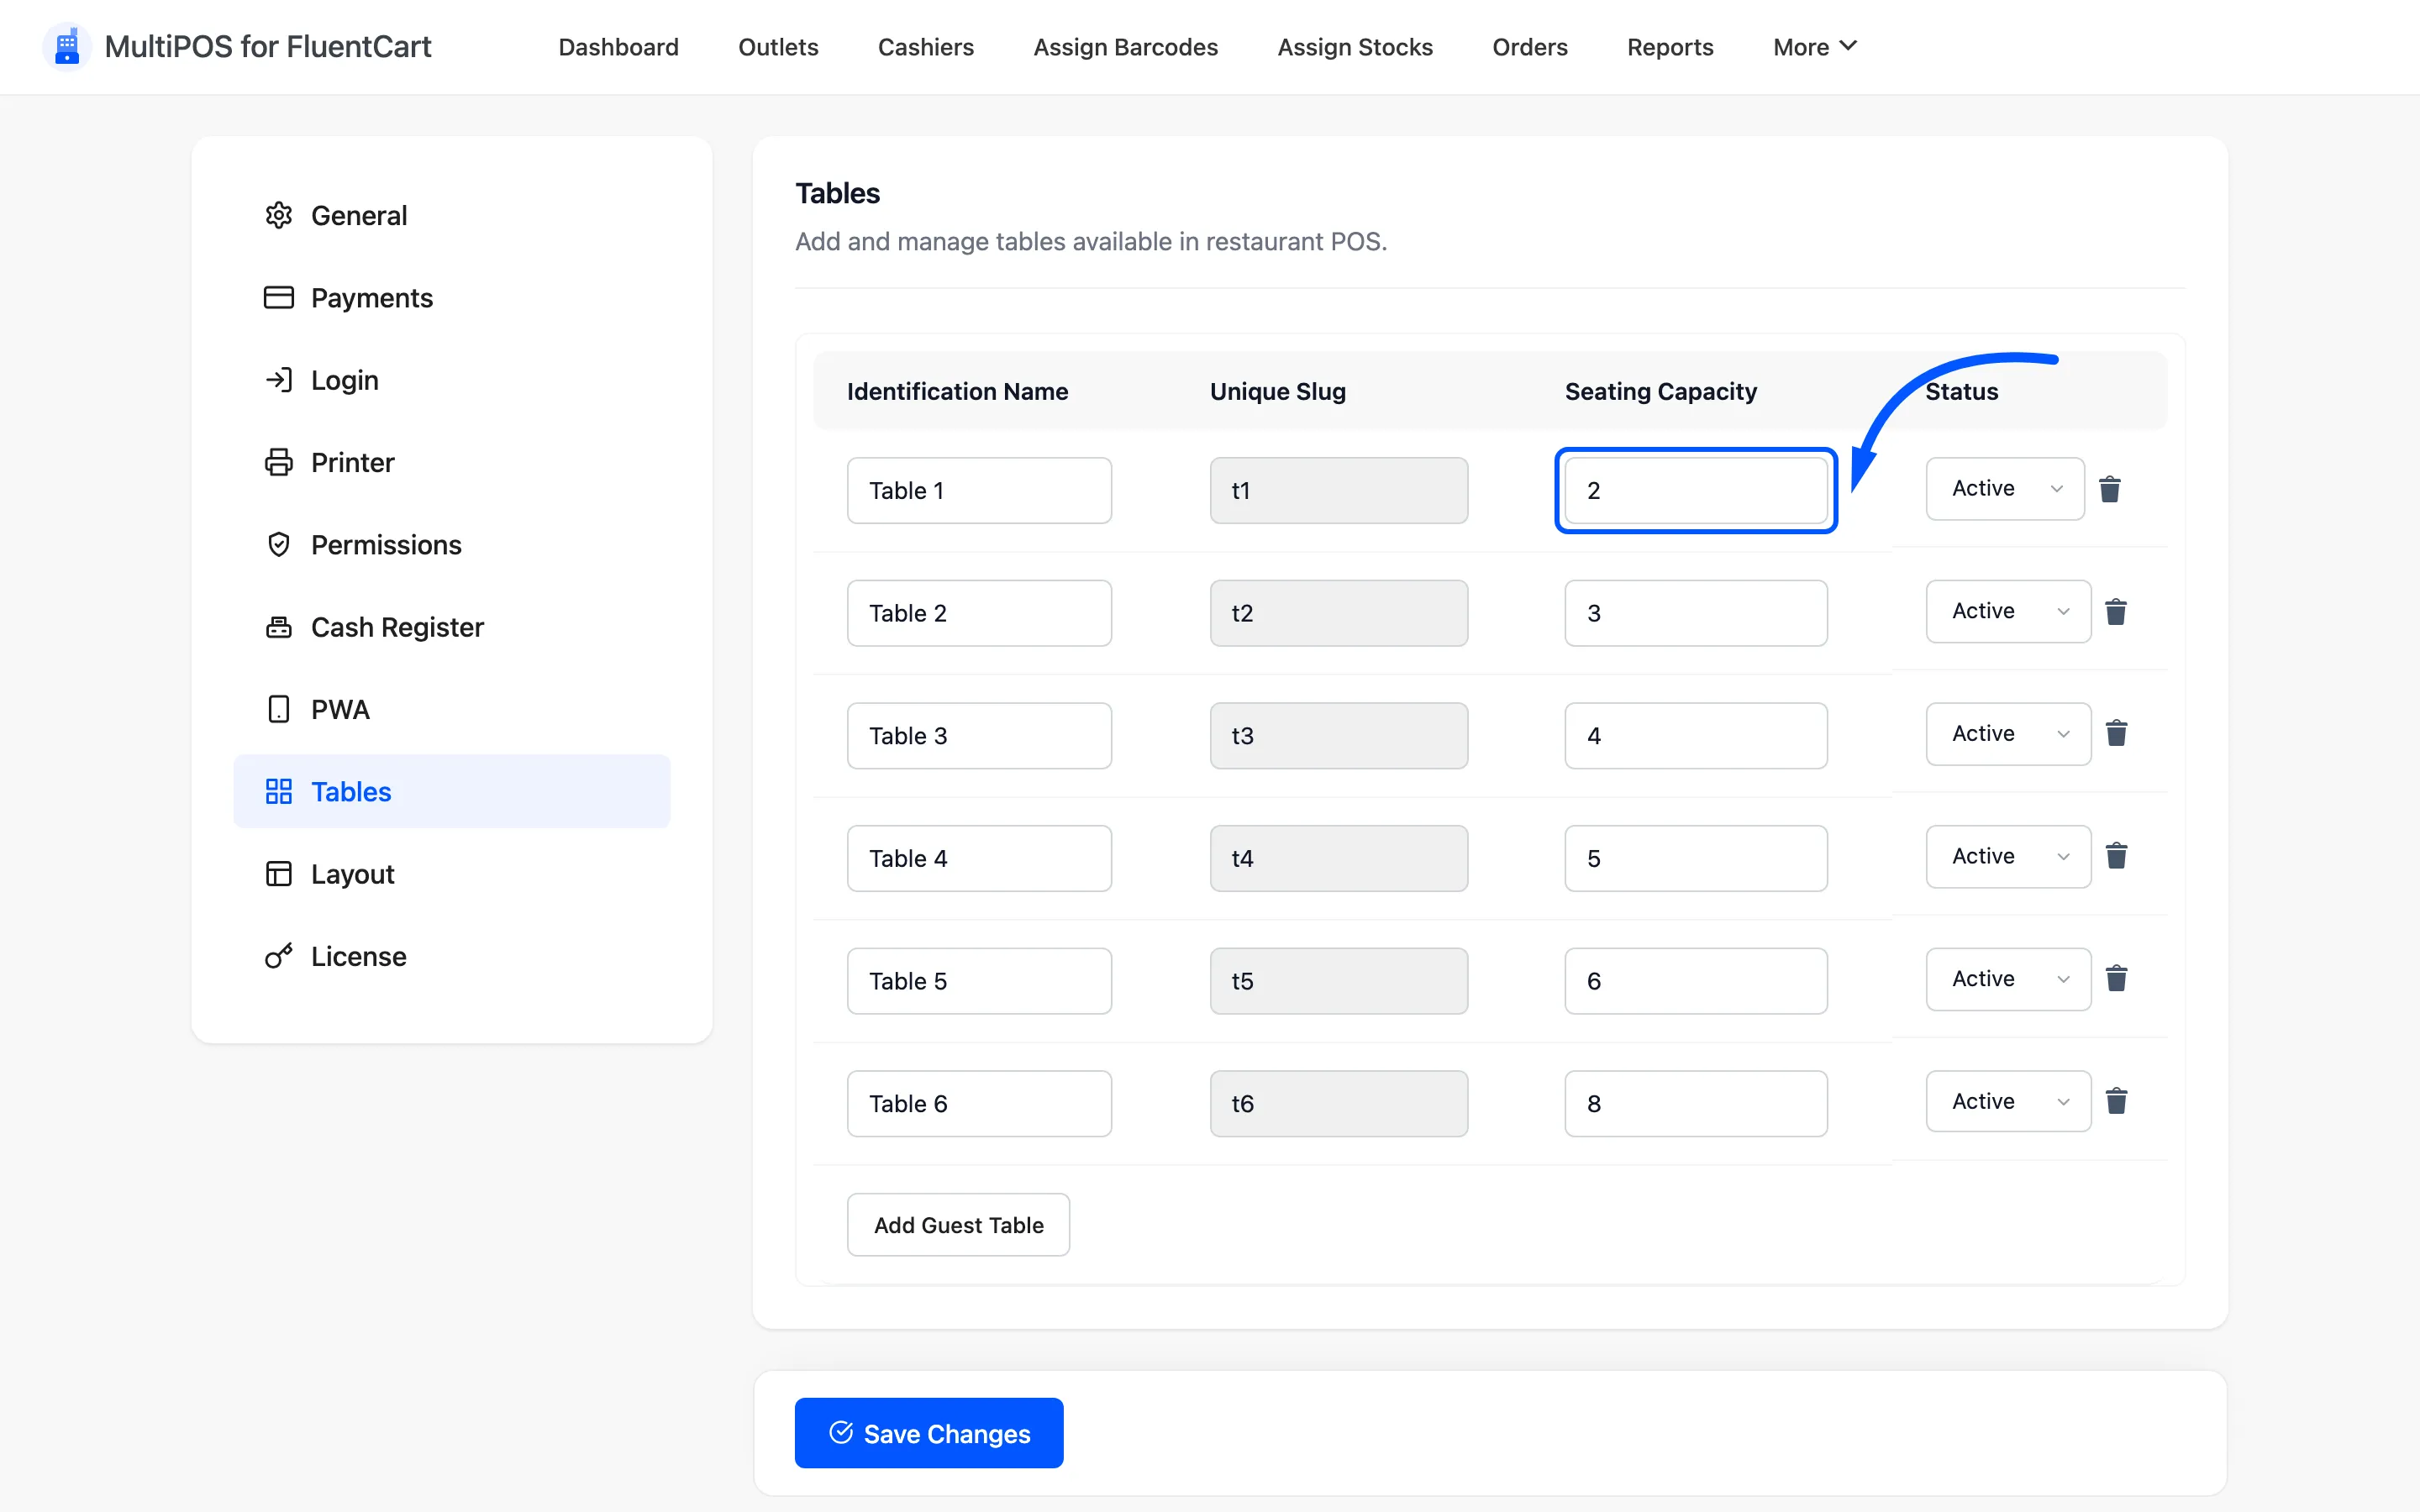
Task: Click Add Guest Table button
Action: click(958, 1225)
